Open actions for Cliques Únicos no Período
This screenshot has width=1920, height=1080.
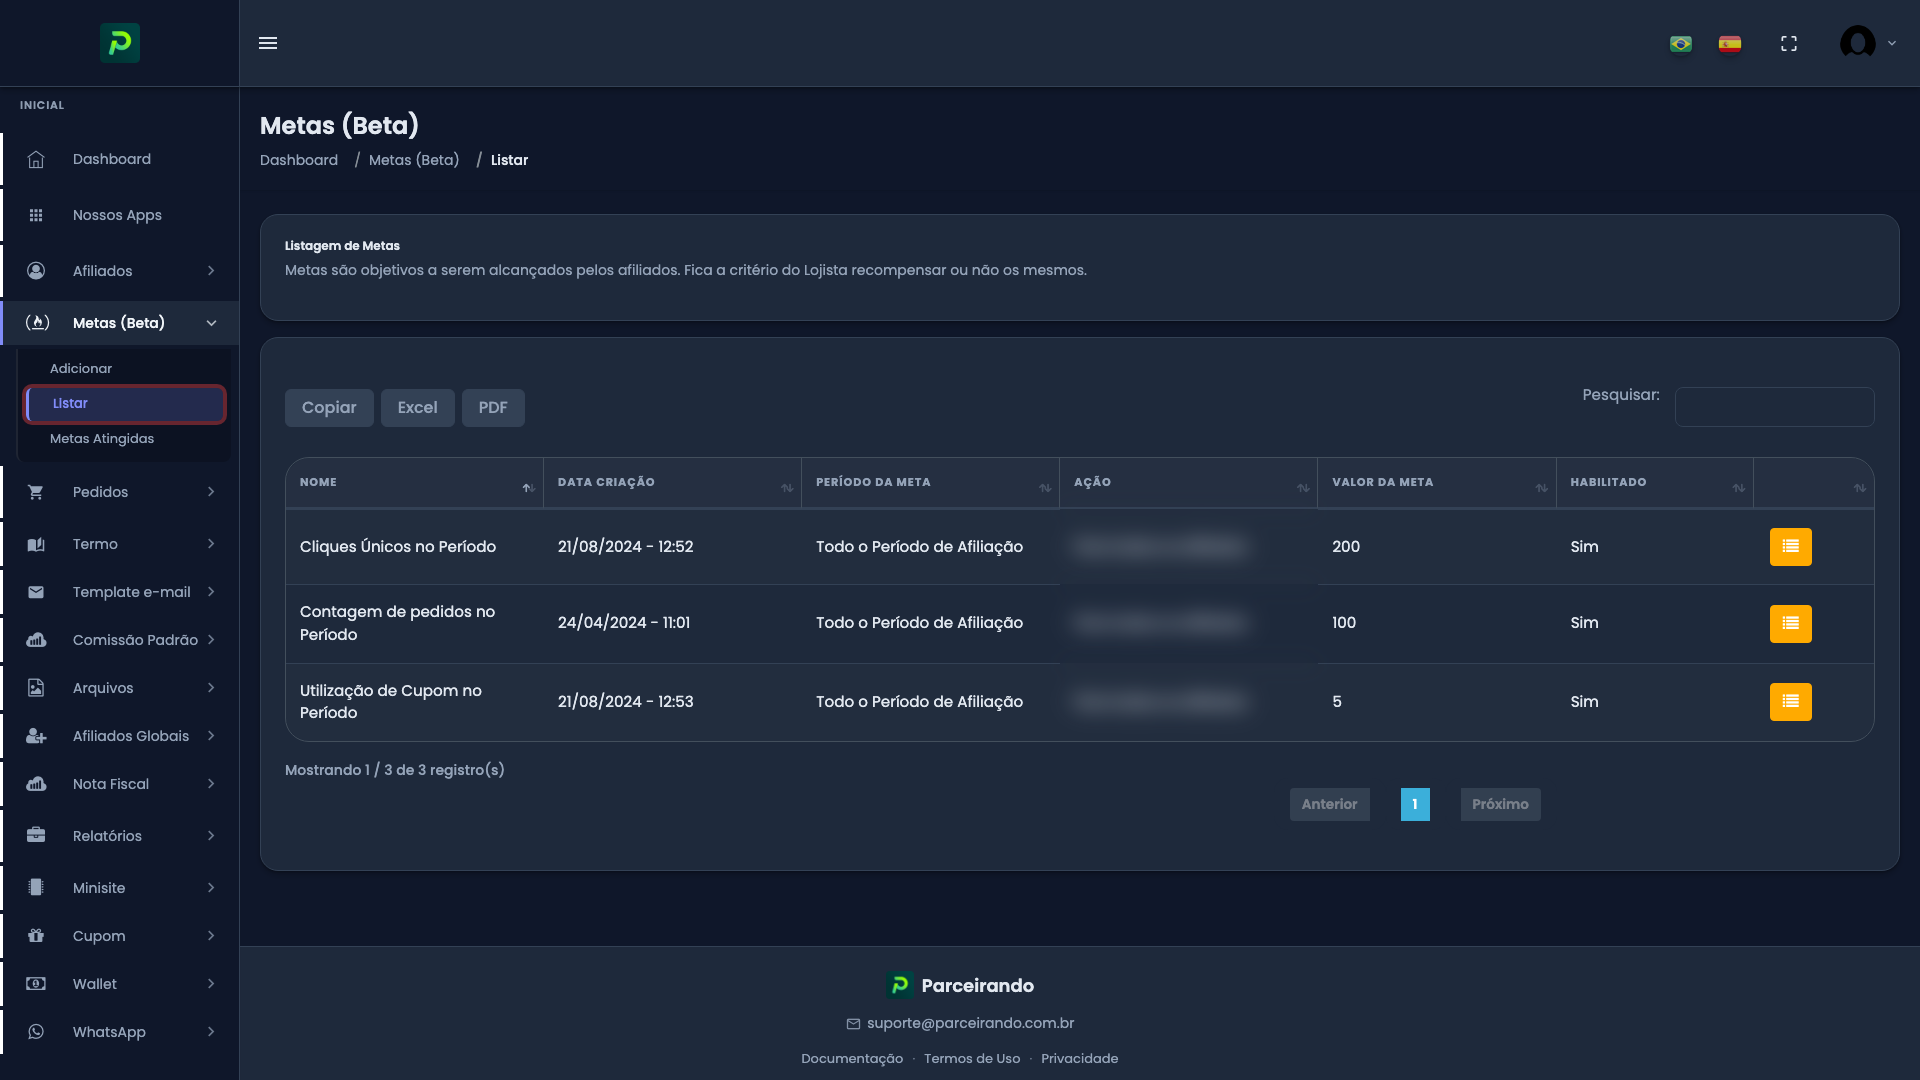pyautogui.click(x=1790, y=547)
